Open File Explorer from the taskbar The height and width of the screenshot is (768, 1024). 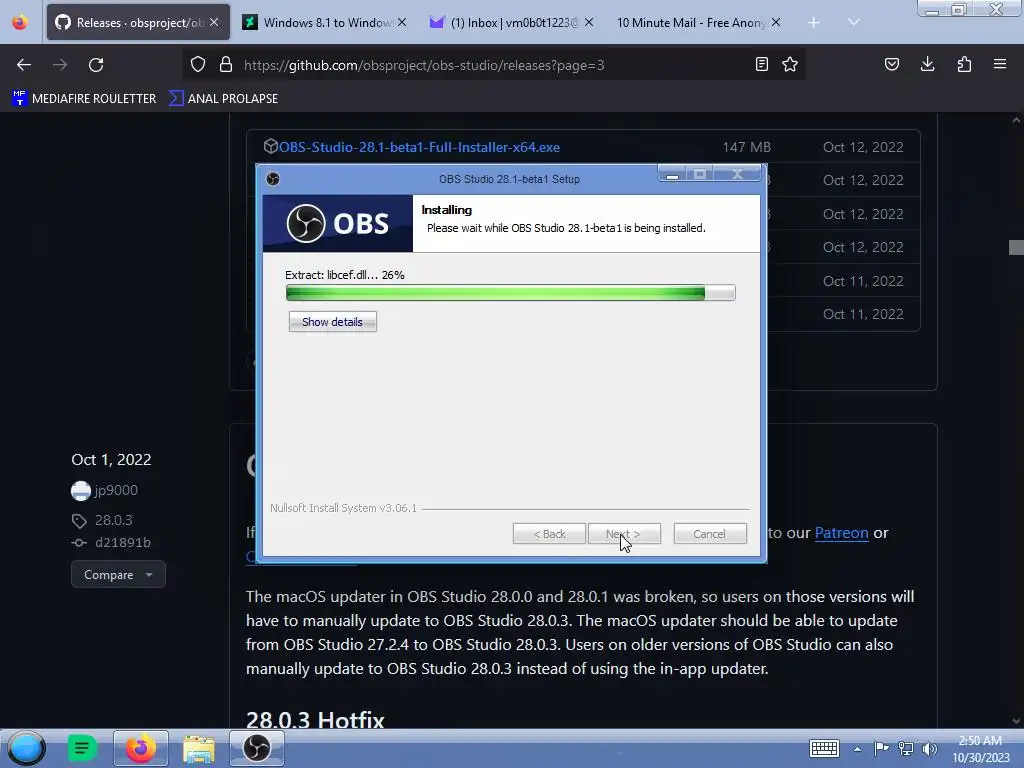click(199, 748)
